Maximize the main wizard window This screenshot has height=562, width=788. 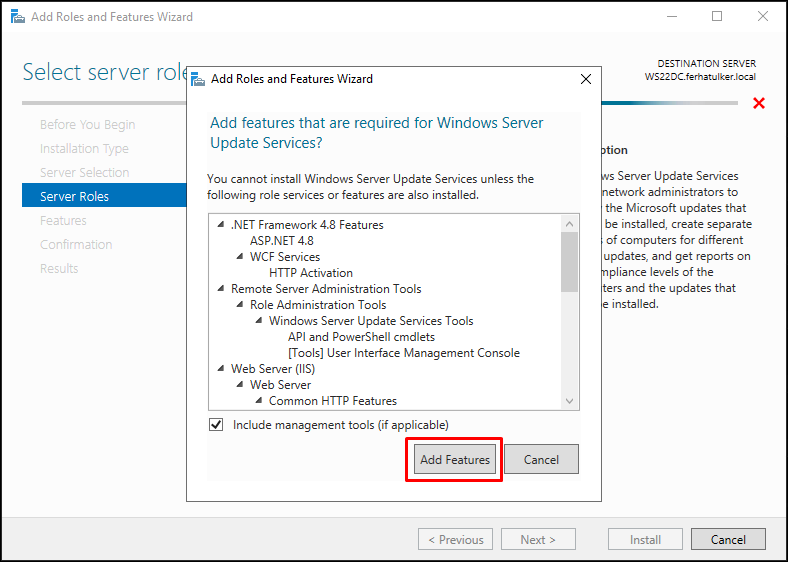coord(717,17)
